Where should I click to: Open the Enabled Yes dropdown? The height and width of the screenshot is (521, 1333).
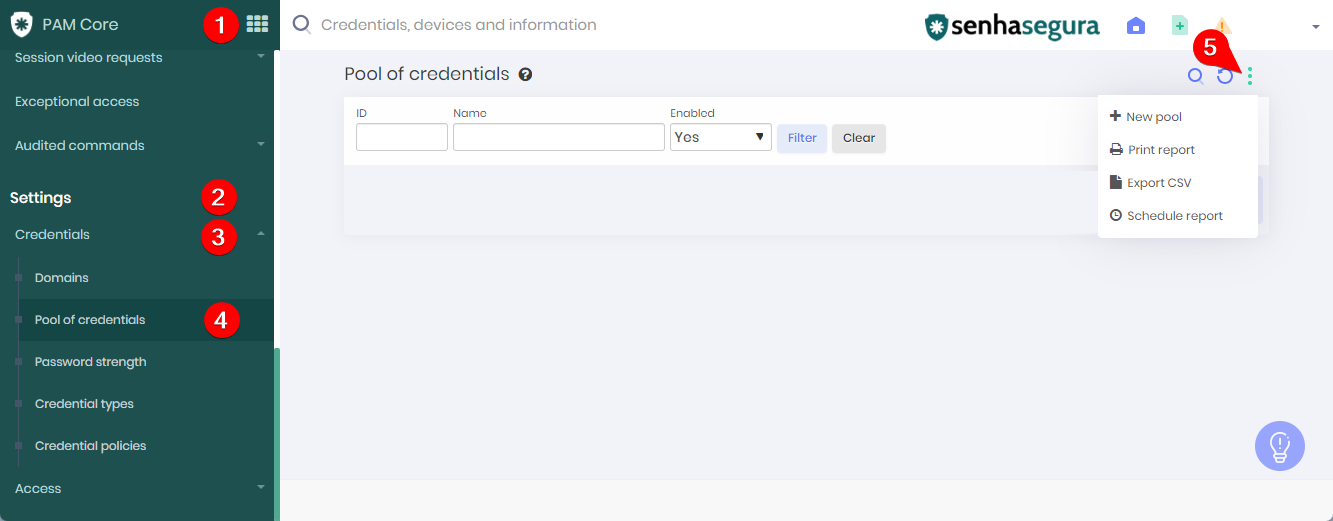point(720,137)
